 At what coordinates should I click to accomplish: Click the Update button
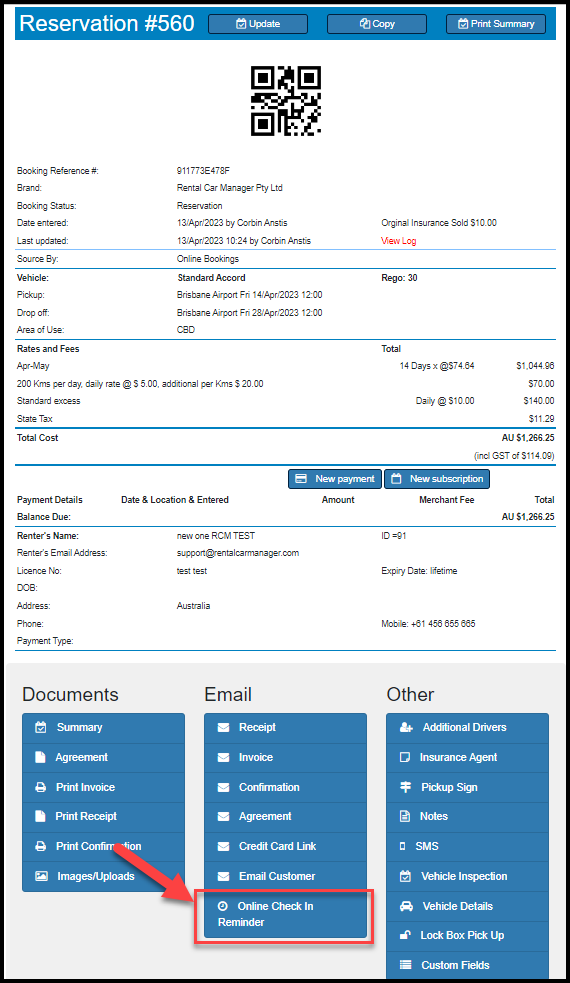258,24
